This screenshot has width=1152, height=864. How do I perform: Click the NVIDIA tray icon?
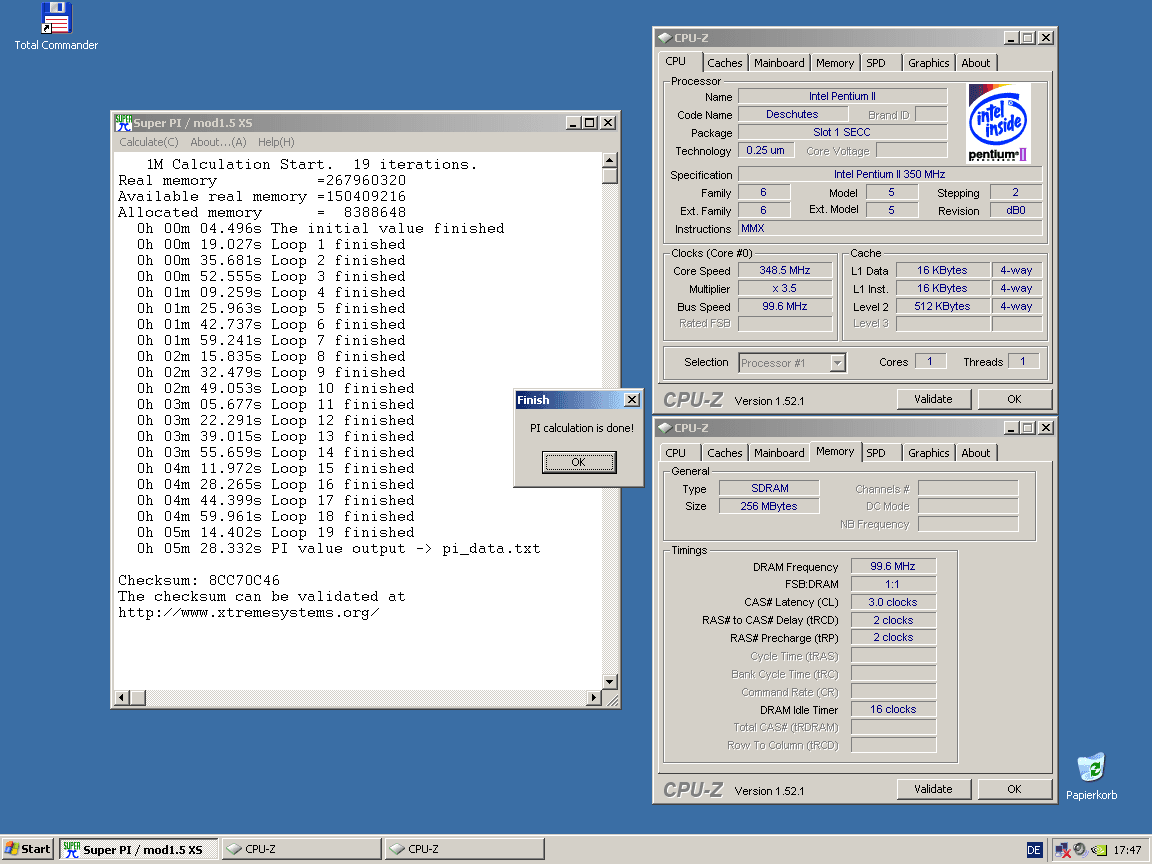point(1098,850)
